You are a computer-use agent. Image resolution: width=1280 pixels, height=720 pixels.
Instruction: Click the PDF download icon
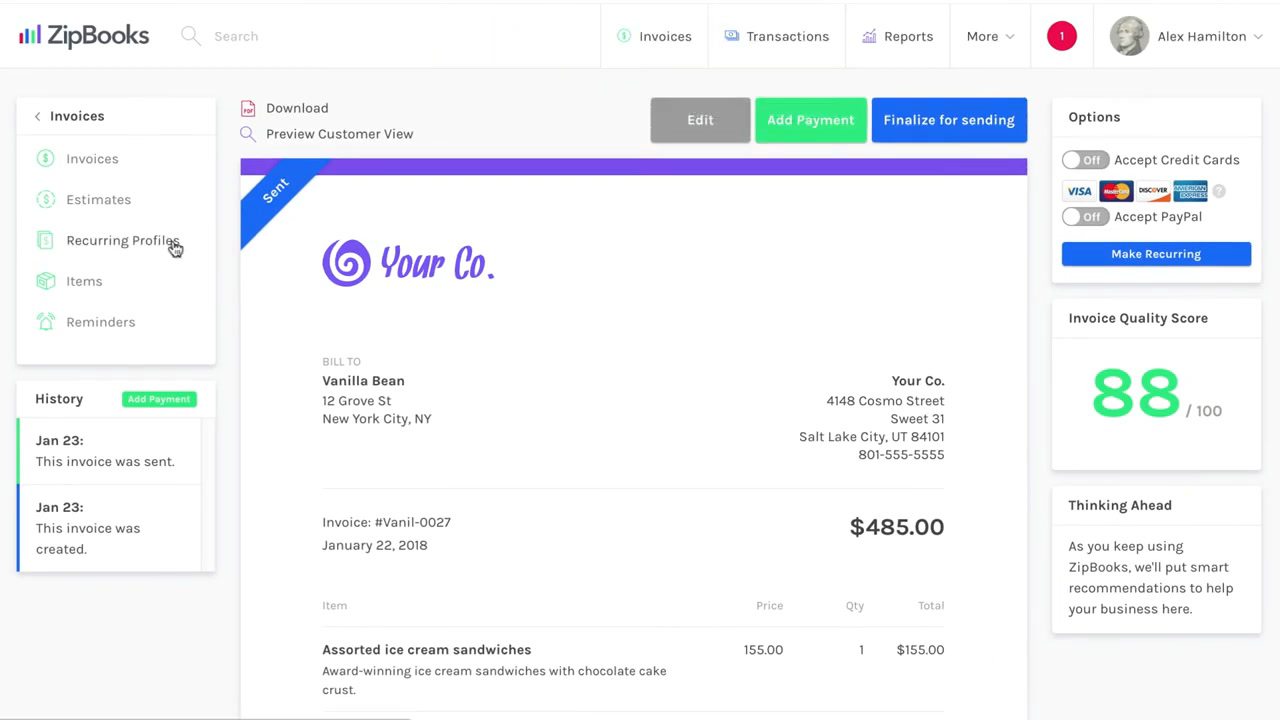(248, 108)
